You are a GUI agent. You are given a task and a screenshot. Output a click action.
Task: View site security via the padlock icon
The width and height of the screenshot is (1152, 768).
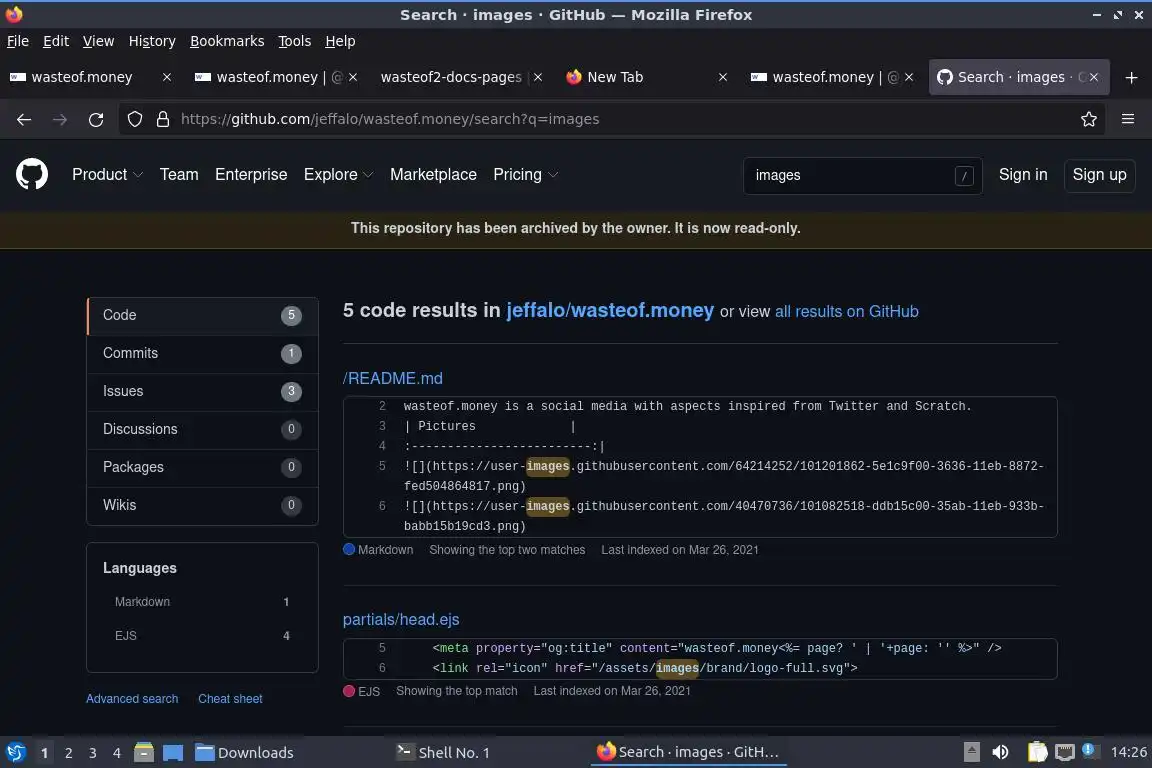(163, 119)
